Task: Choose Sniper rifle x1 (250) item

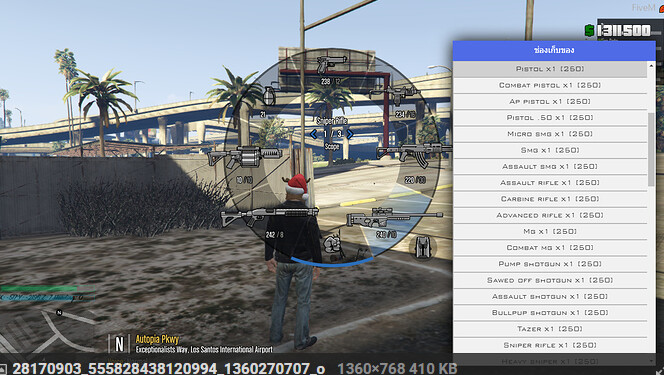Action: click(550, 345)
